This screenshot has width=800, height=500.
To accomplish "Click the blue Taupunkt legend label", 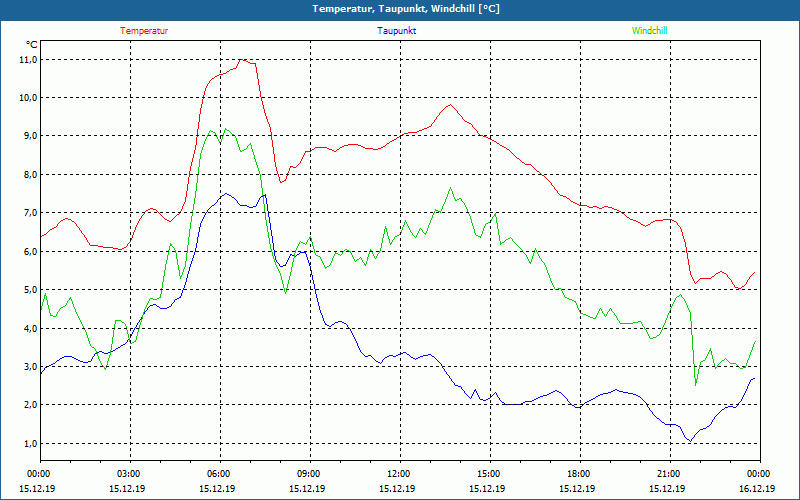I will point(397,31).
